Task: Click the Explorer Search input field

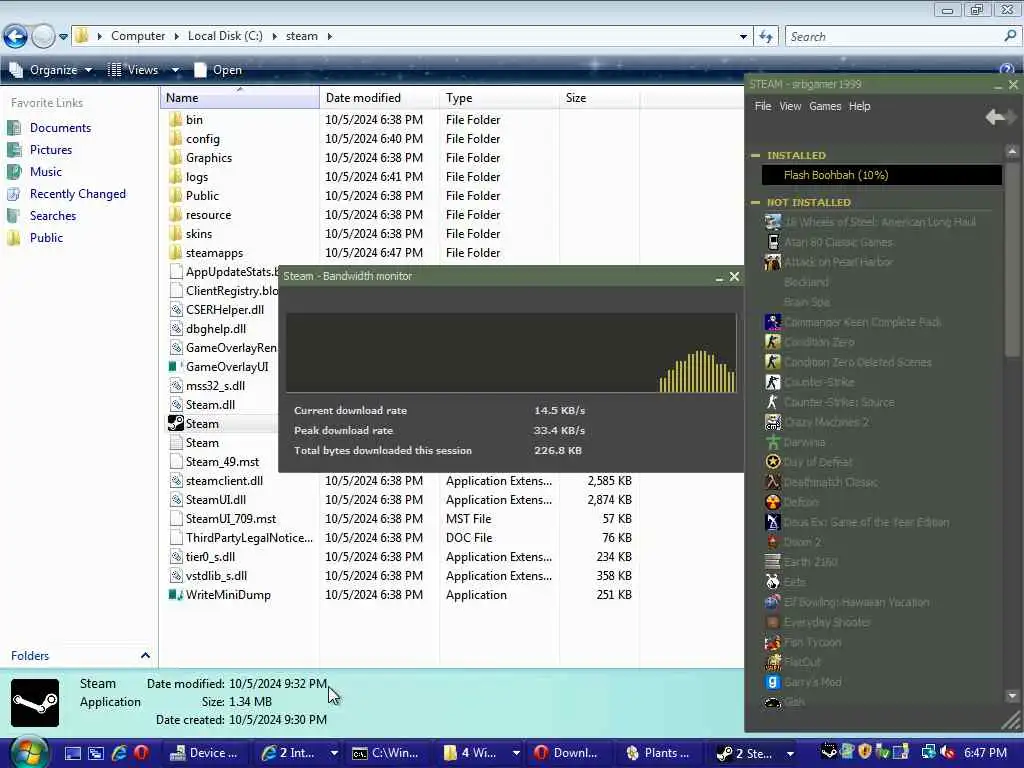Action: coord(895,37)
